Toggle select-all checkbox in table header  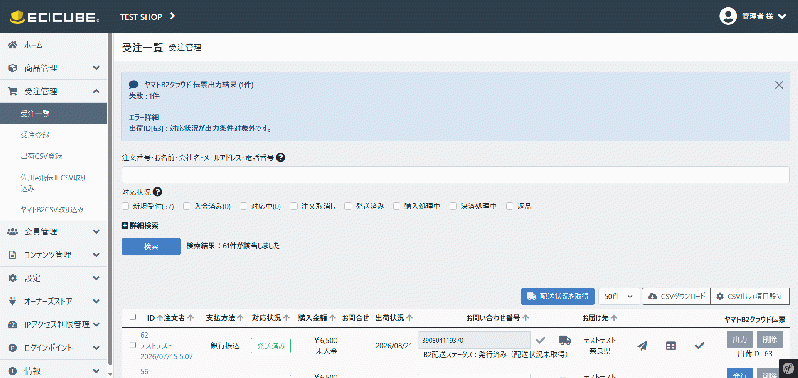pos(133,318)
